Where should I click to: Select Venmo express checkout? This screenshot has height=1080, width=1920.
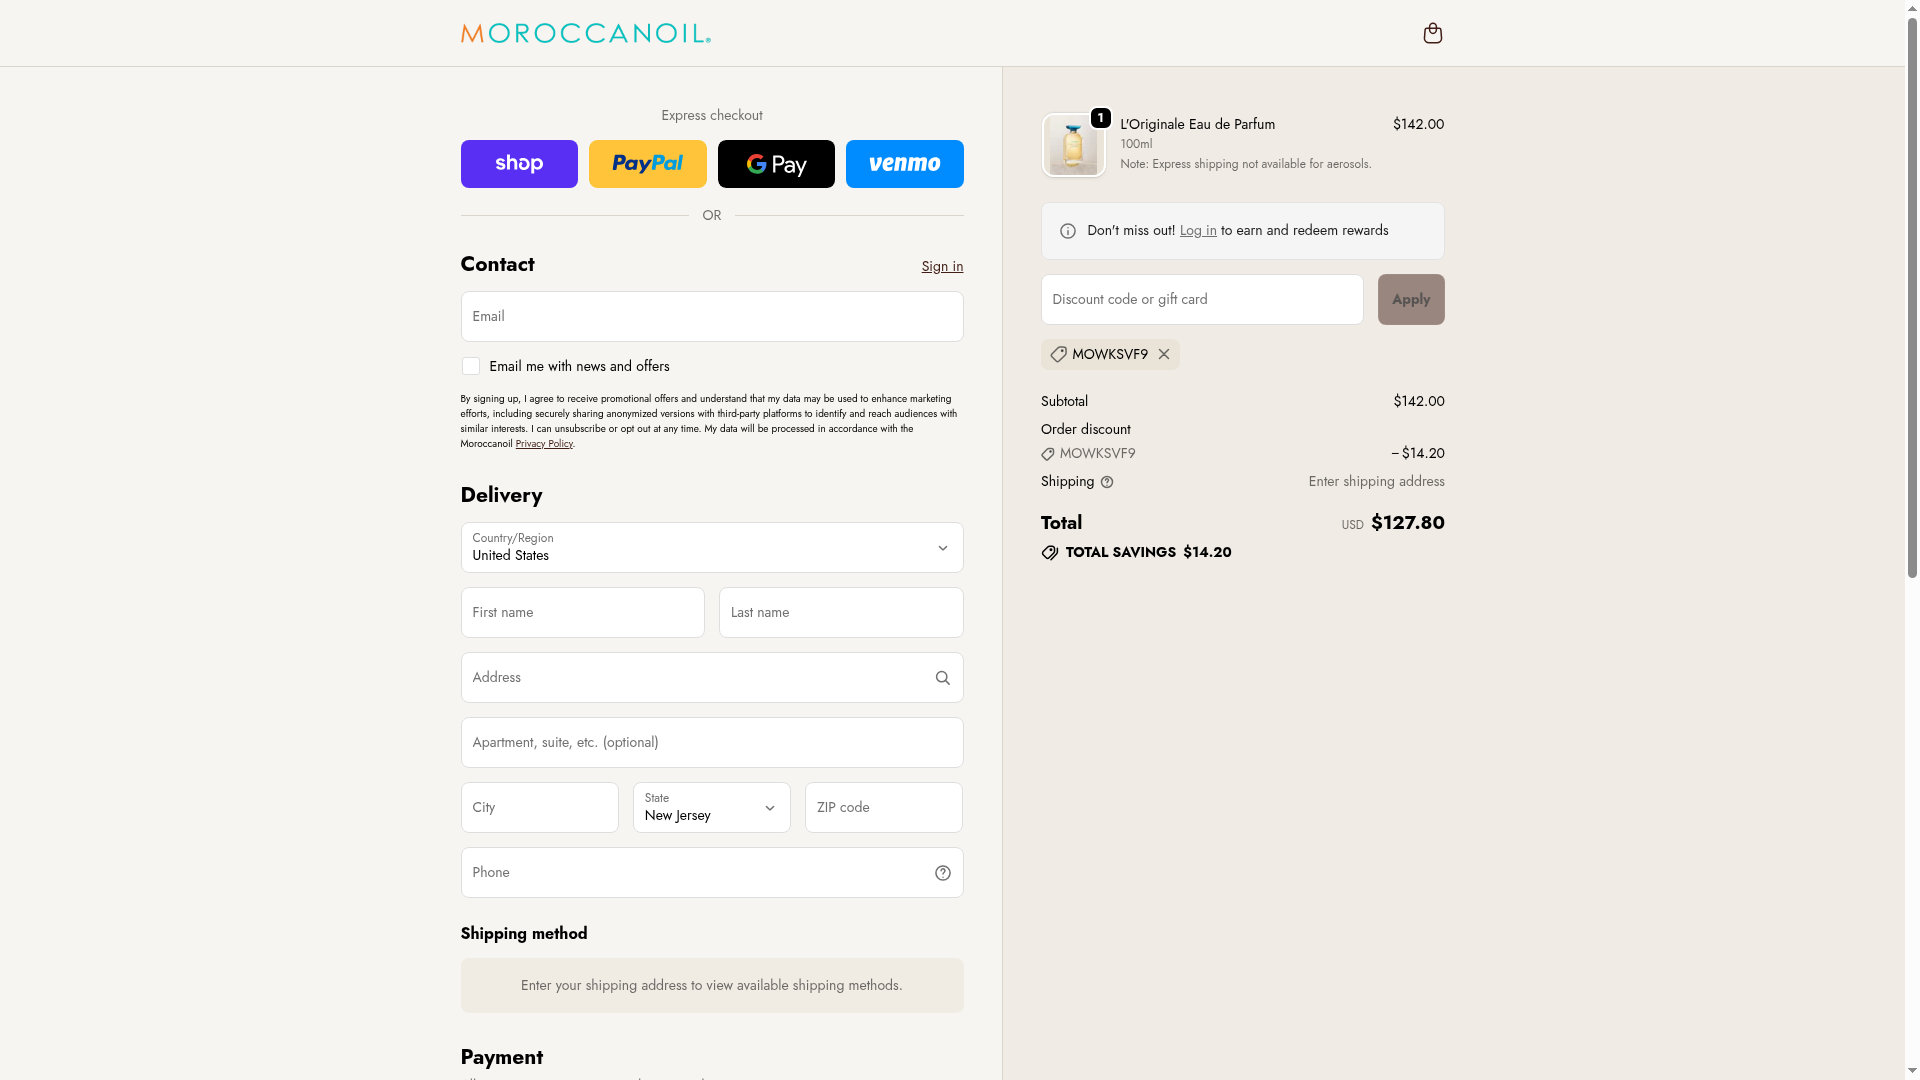click(x=904, y=164)
